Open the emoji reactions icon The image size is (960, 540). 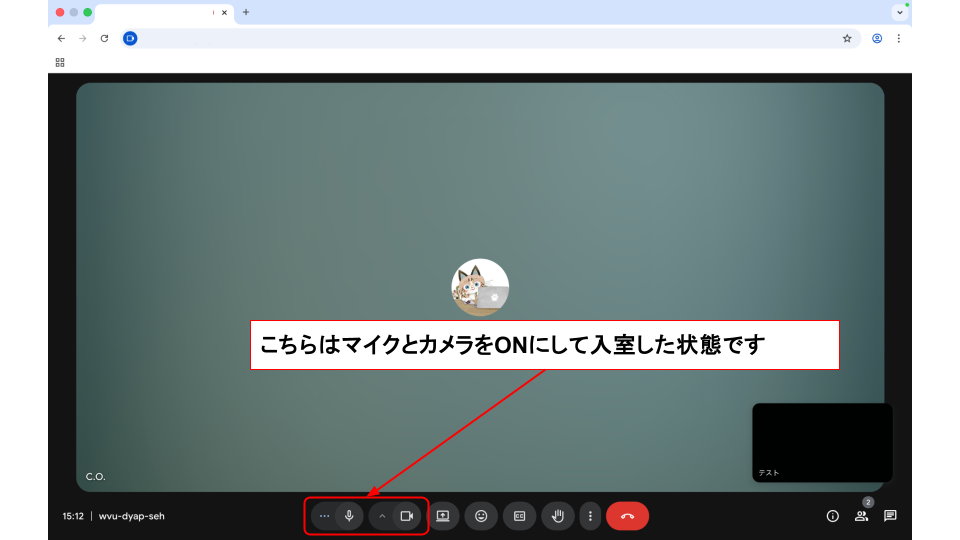pyautogui.click(x=481, y=516)
